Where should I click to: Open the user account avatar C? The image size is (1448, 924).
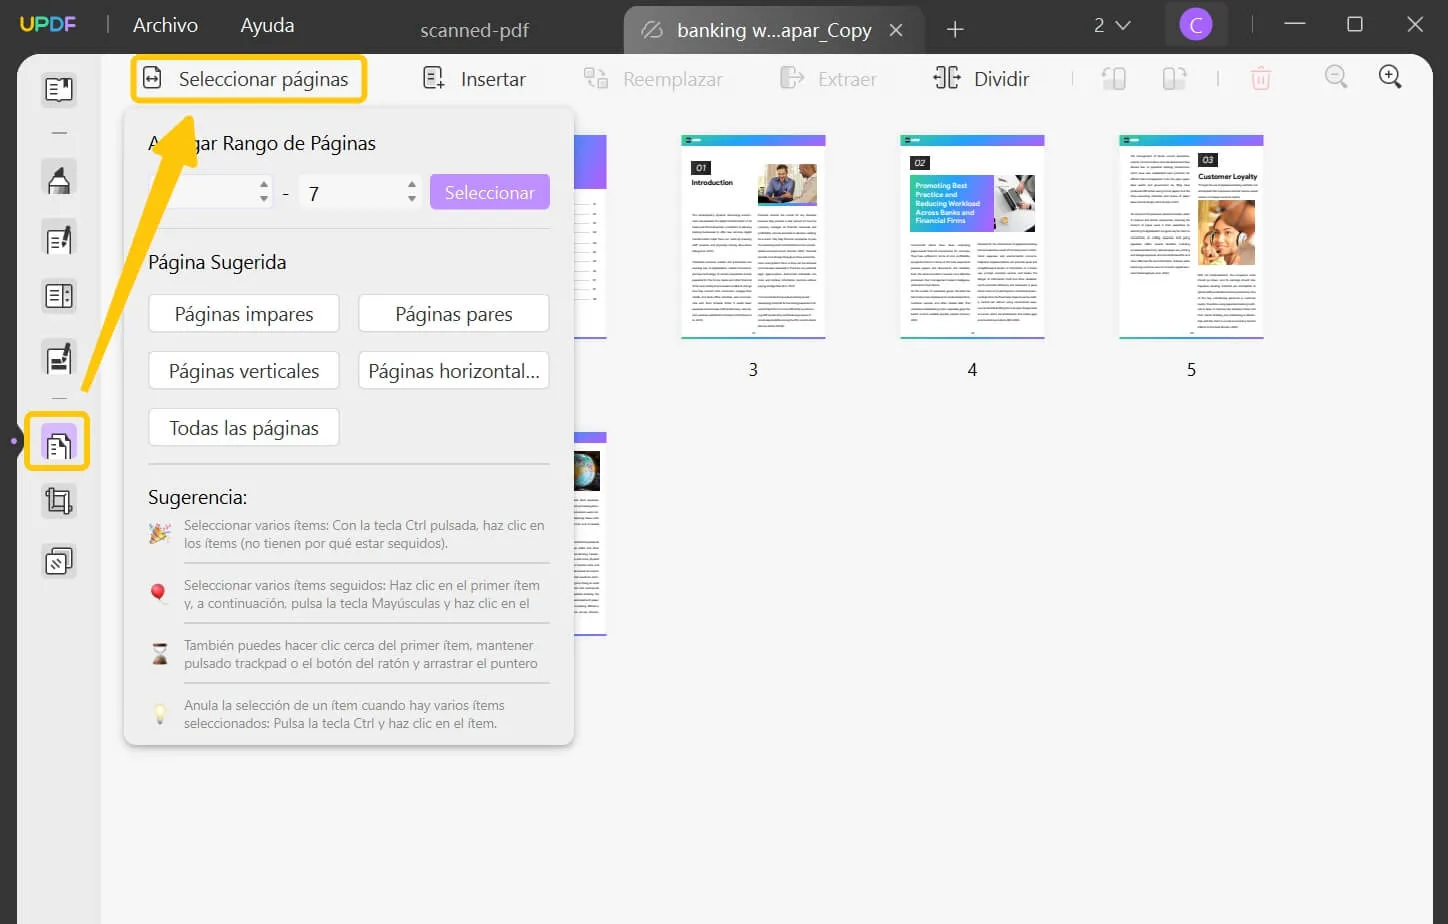[1196, 25]
